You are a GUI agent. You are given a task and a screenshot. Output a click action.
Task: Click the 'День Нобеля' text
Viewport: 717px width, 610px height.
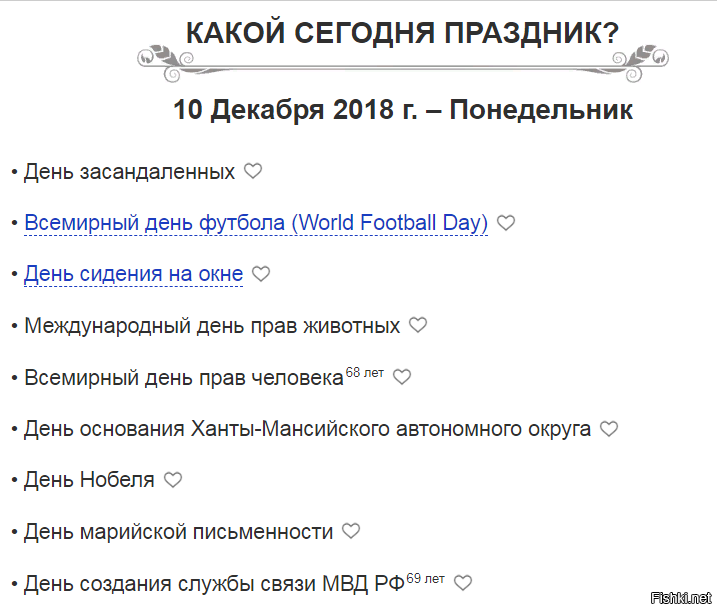tap(89, 481)
